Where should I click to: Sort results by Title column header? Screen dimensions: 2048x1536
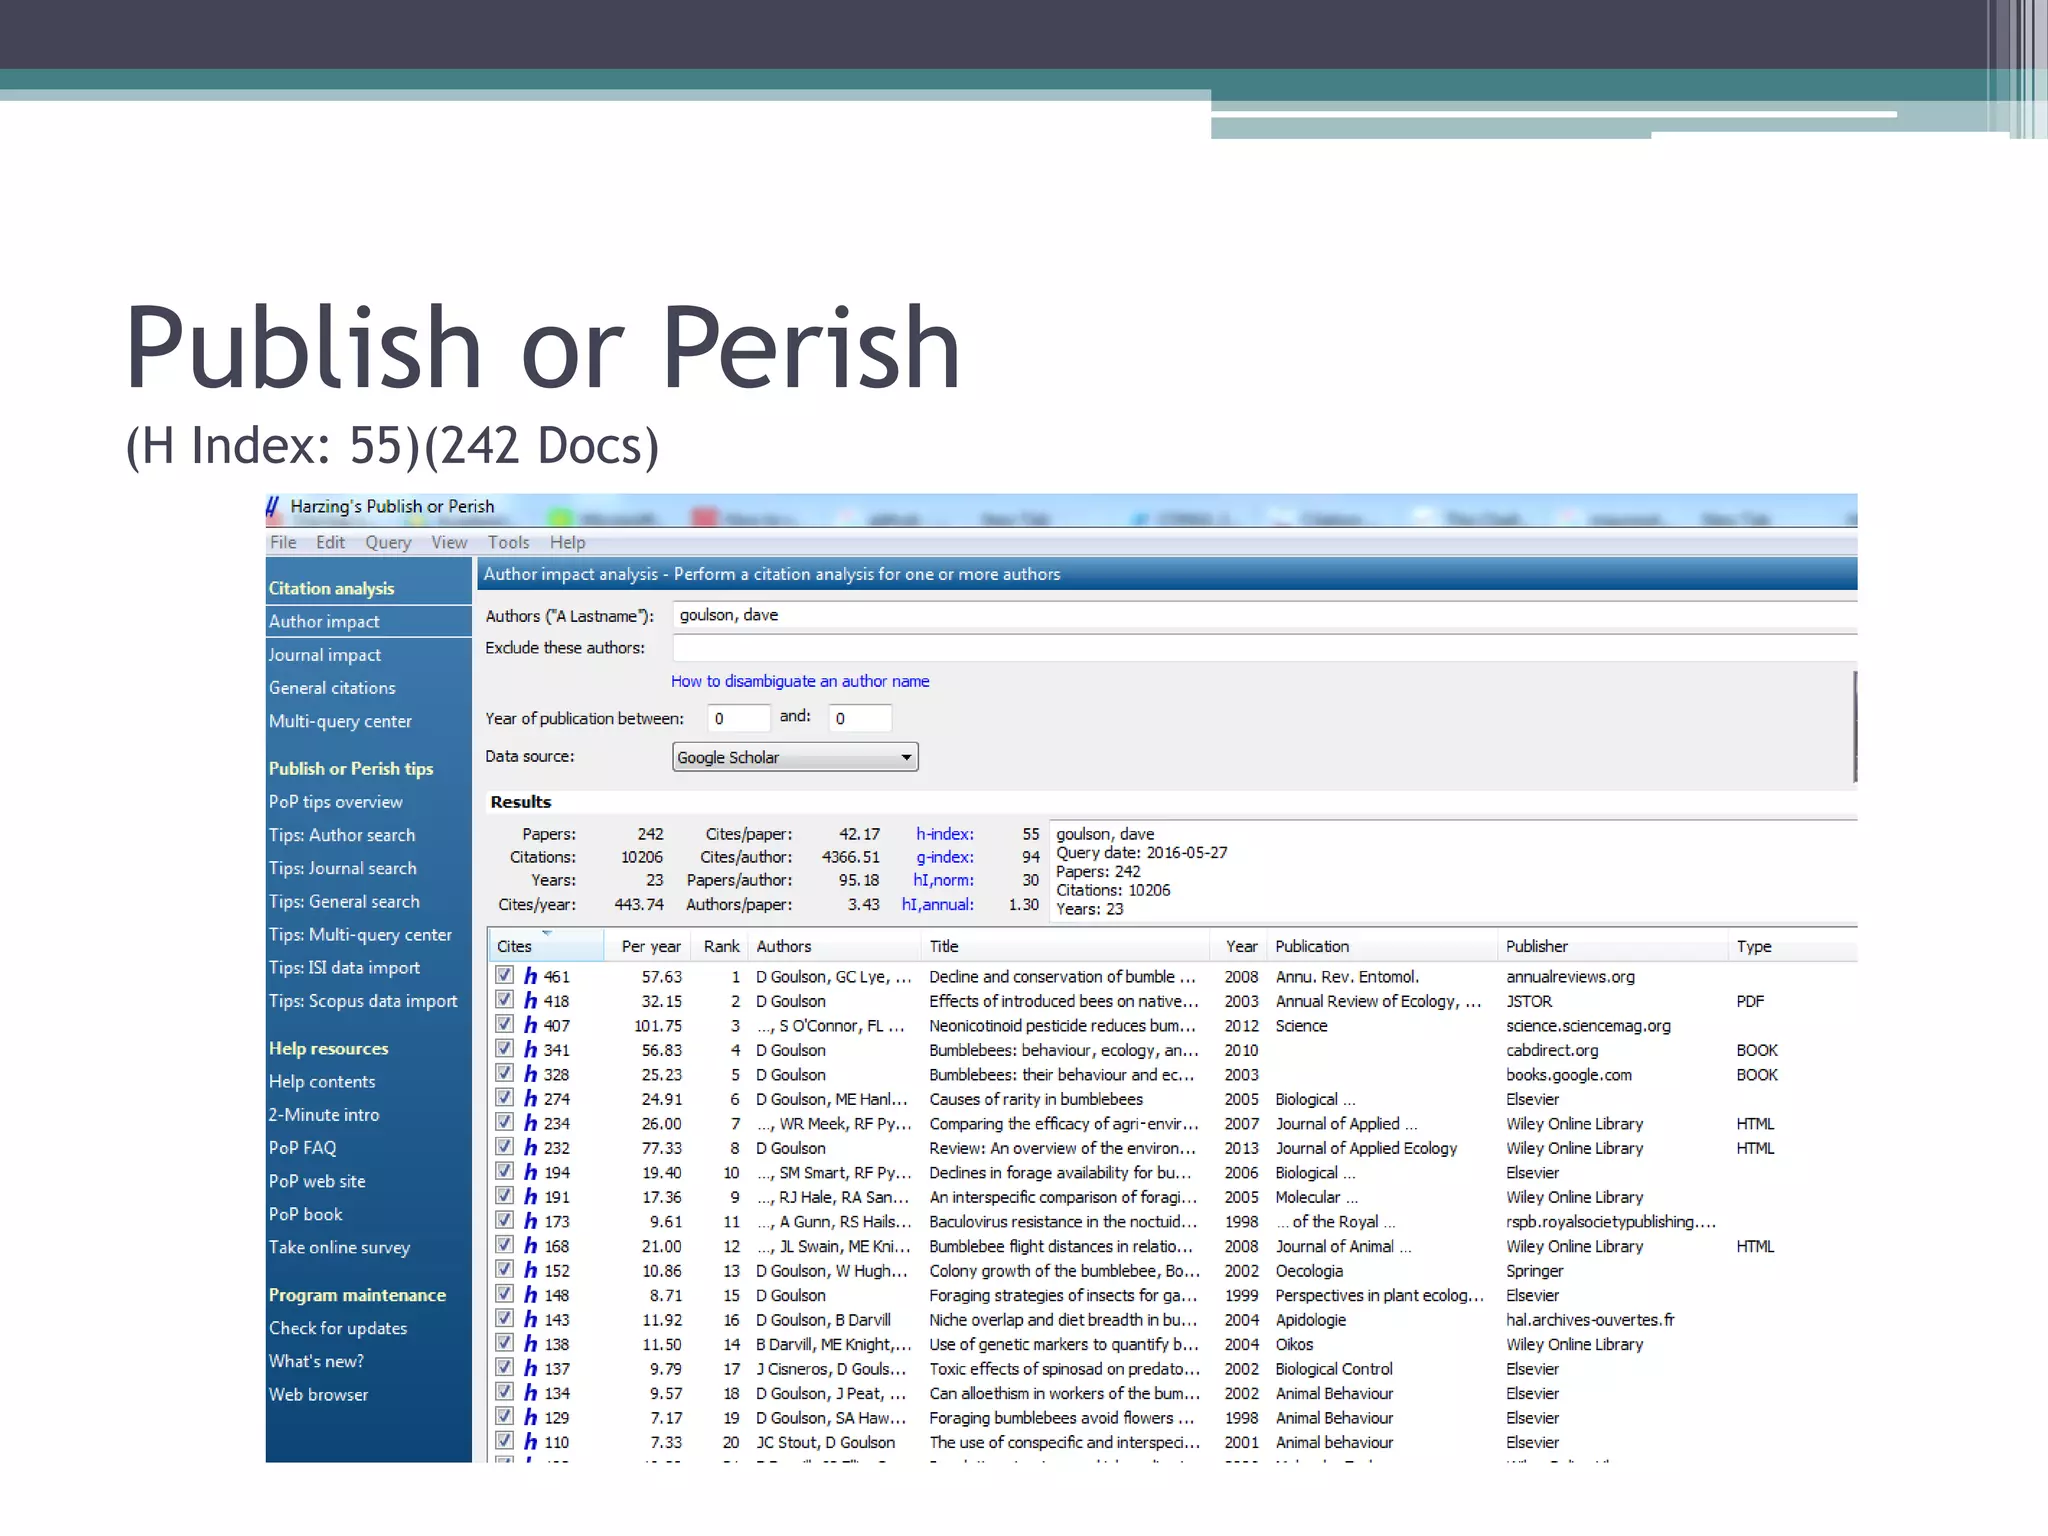tap(1065, 946)
